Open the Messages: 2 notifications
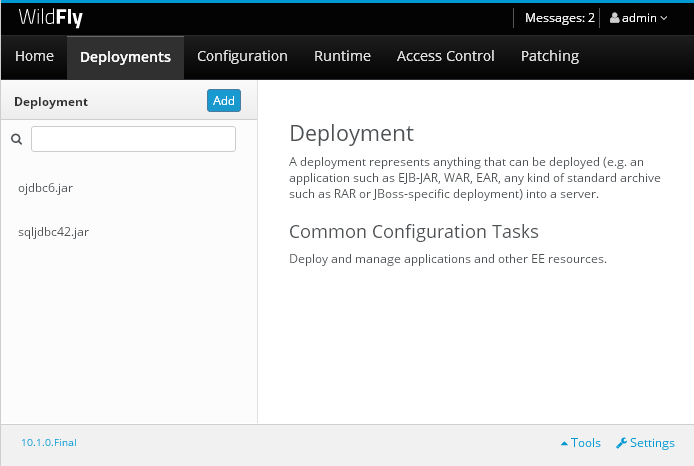 pos(559,18)
